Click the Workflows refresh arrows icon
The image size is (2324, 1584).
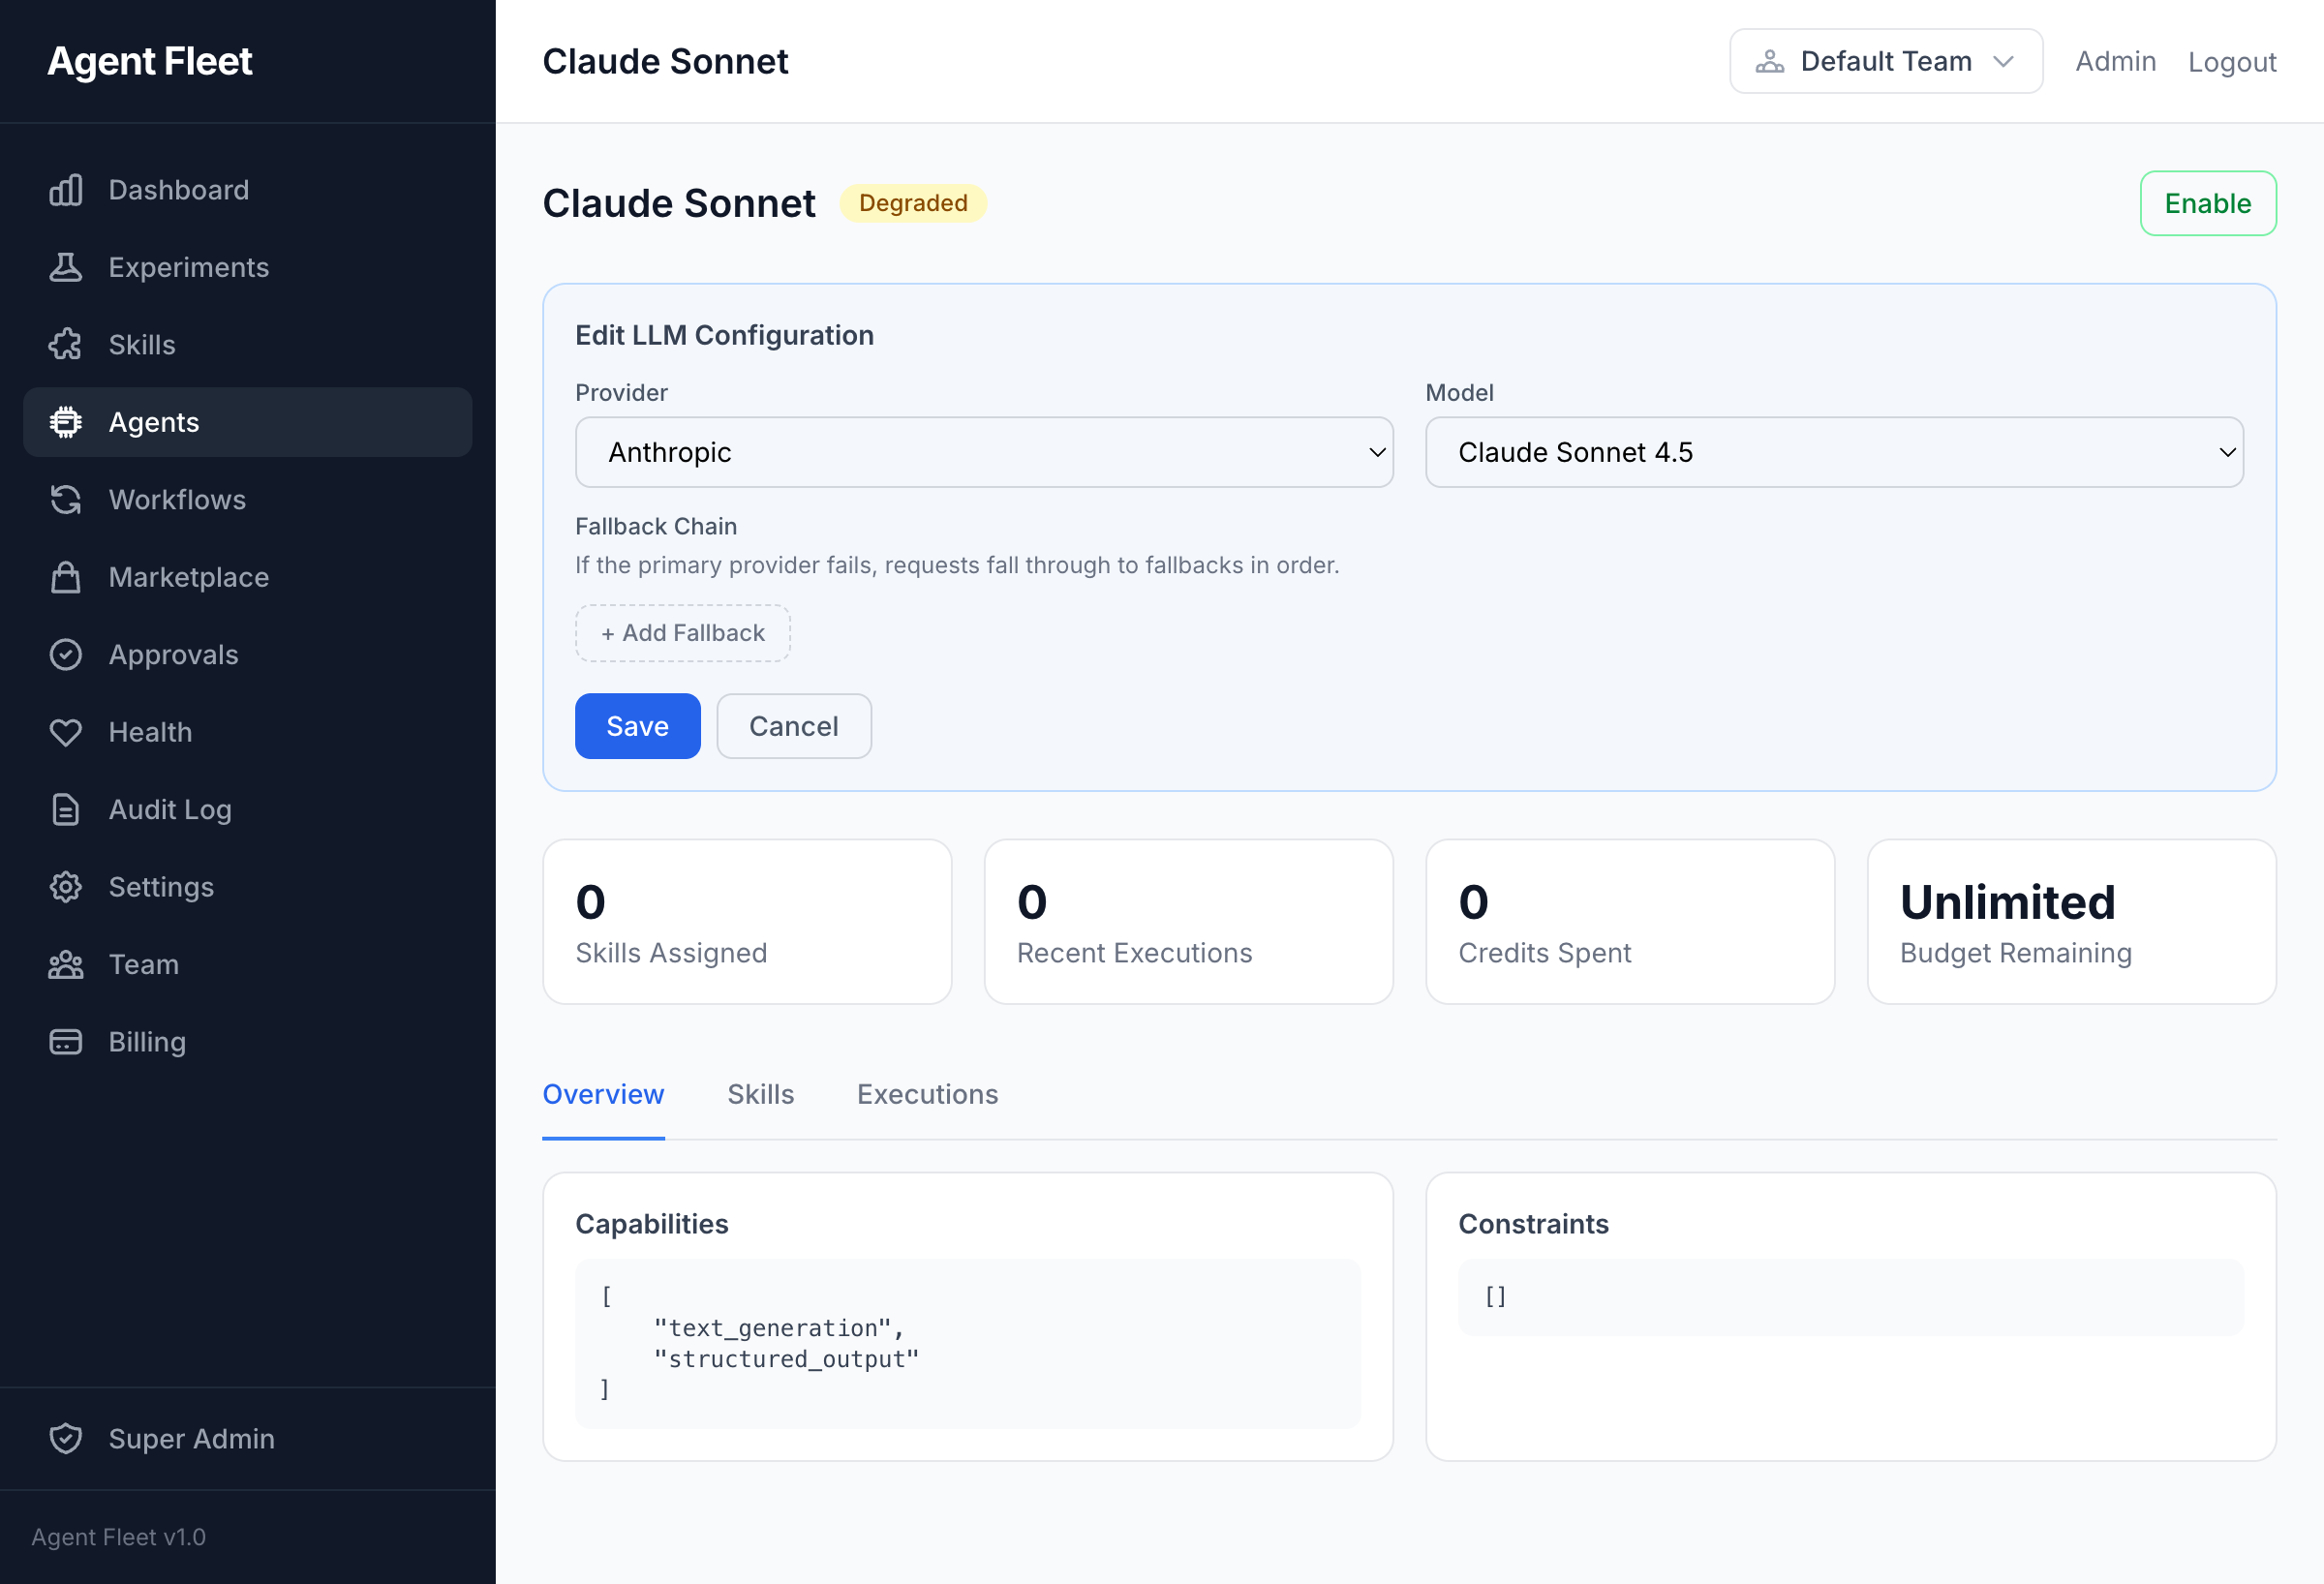coord(66,500)
